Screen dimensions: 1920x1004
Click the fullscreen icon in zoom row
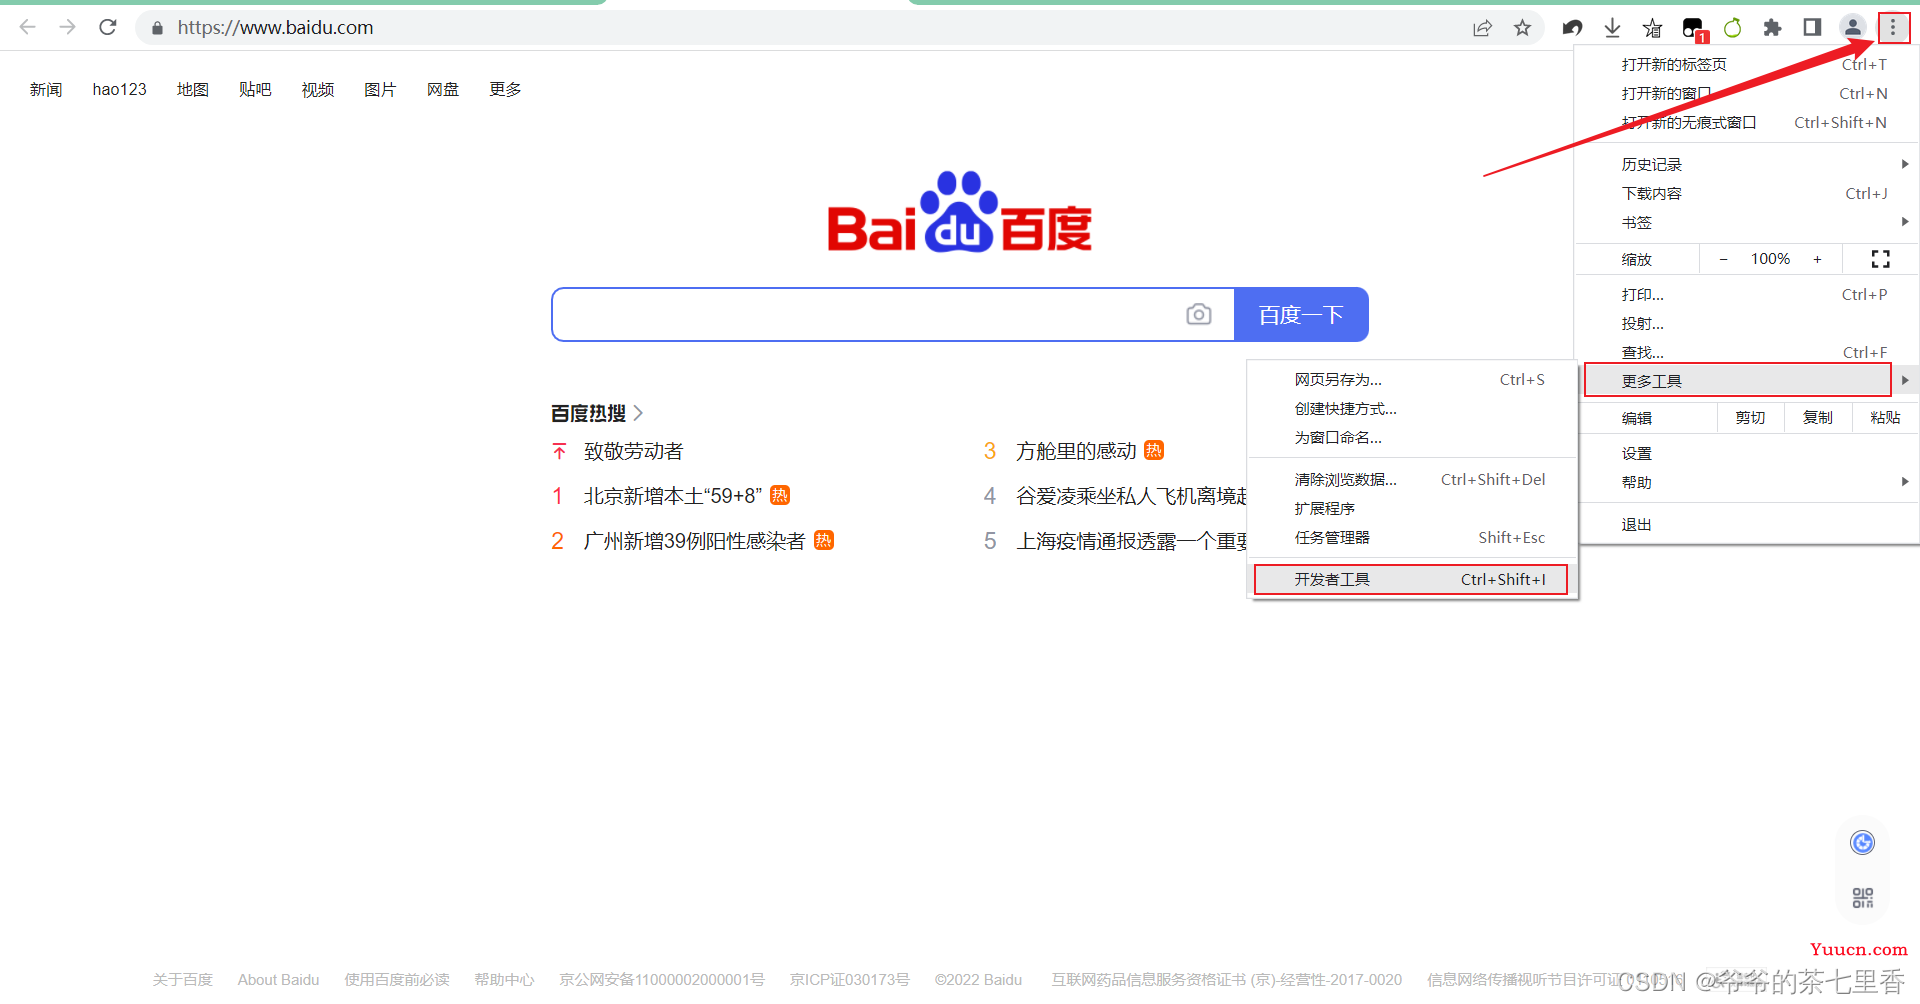pos(1880,259)
